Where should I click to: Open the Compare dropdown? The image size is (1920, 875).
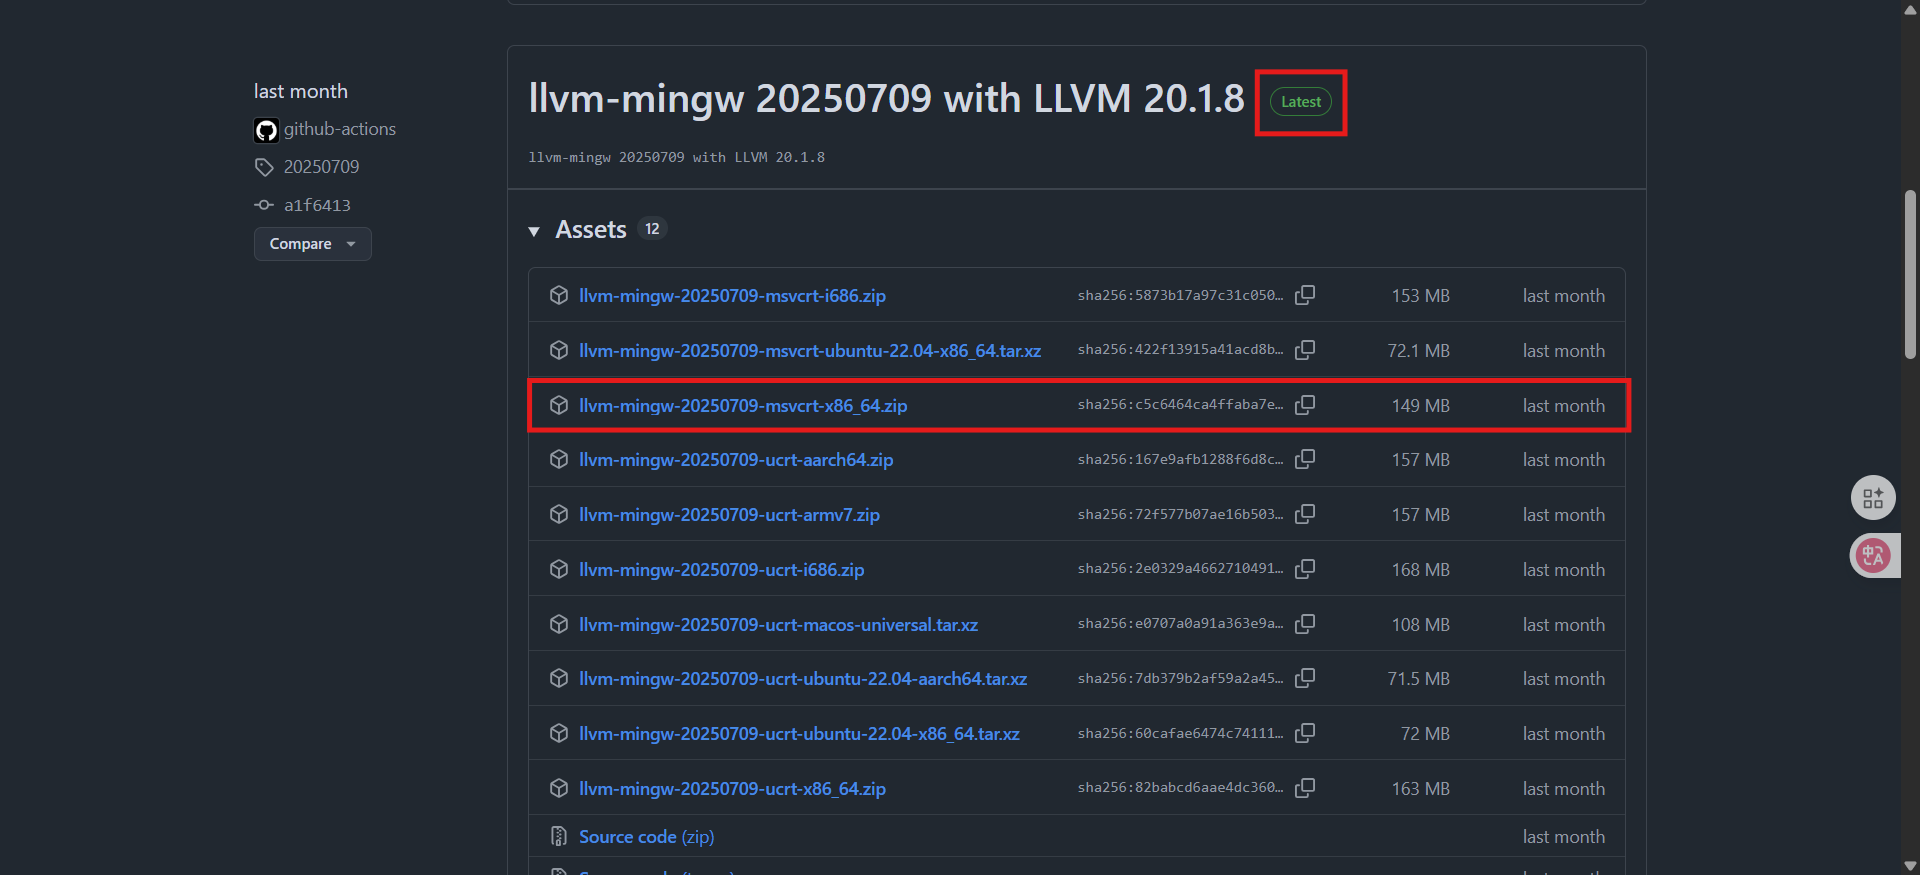pos(312,244)
